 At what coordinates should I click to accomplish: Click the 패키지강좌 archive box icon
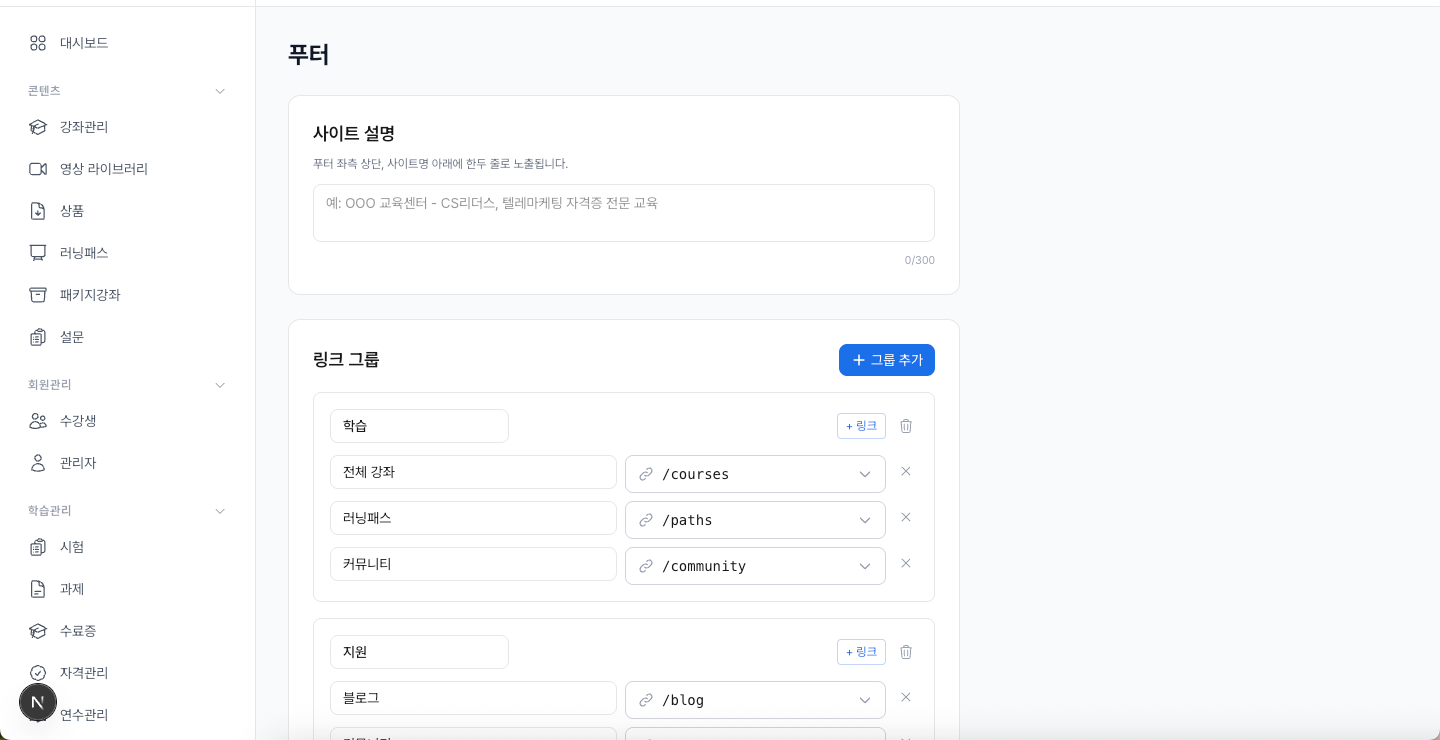(38, 295)
